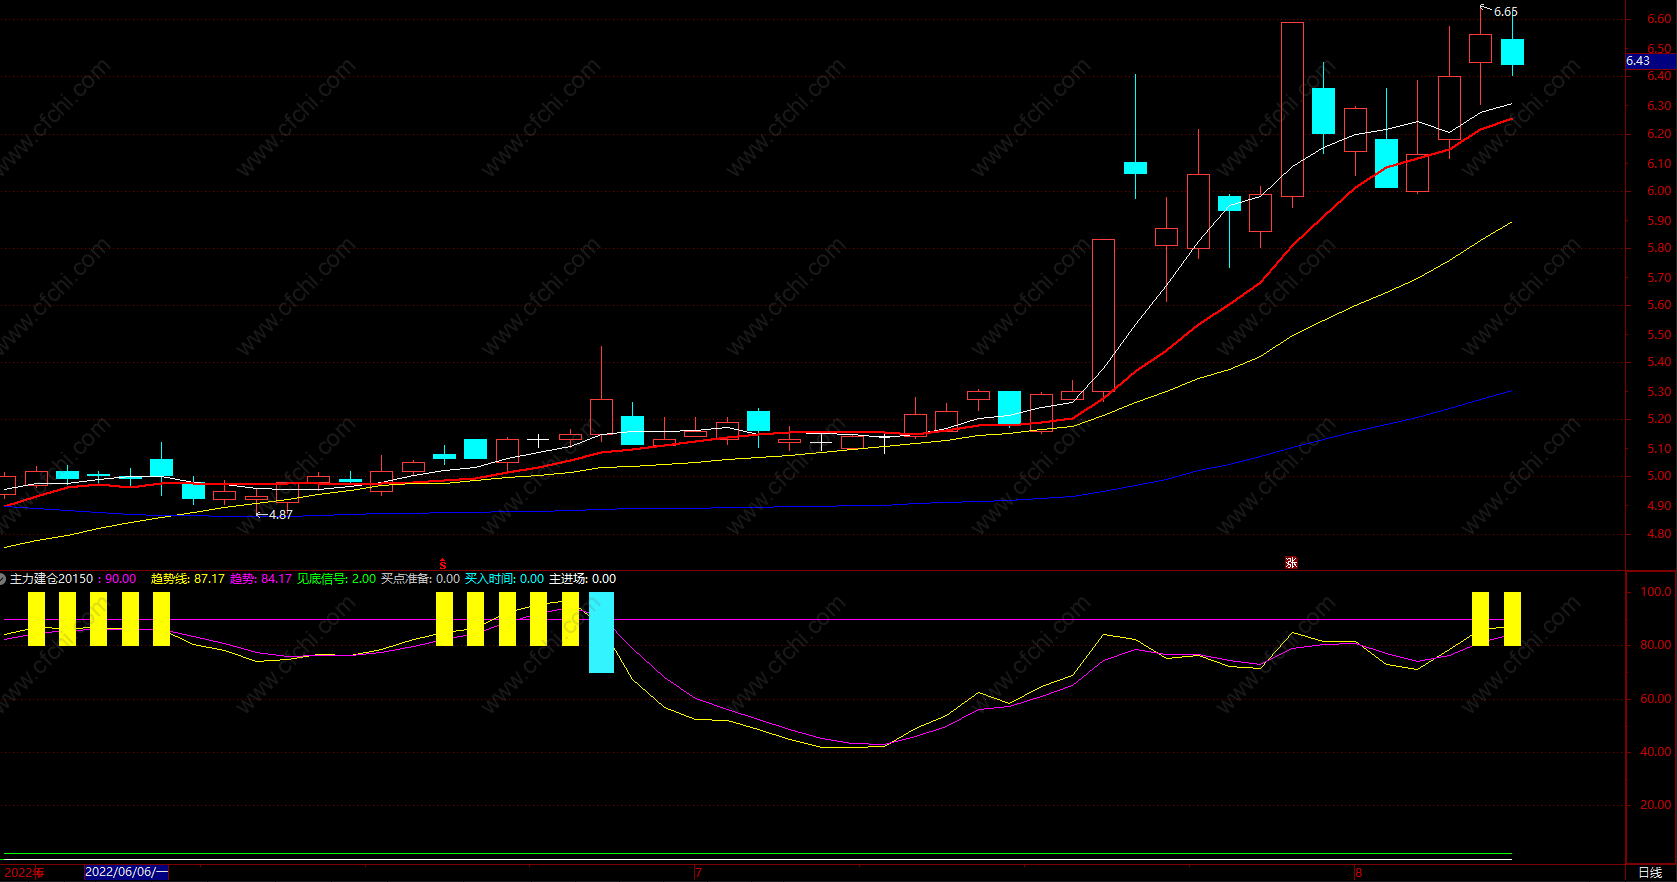Click the 涨 marker below the chart

1291,563
